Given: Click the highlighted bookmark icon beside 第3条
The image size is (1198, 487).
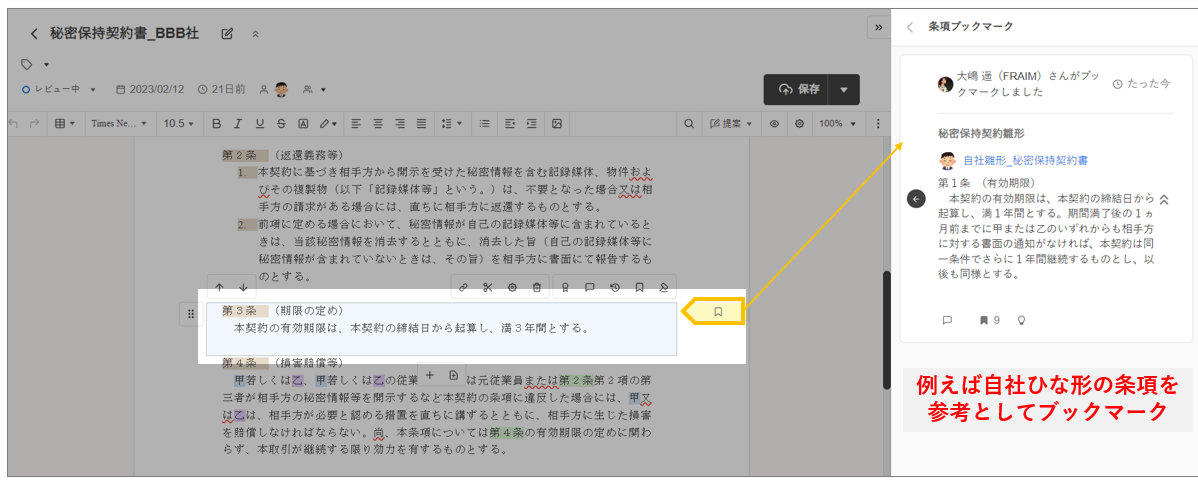Looking at the screenshot, I should [718, 312].
